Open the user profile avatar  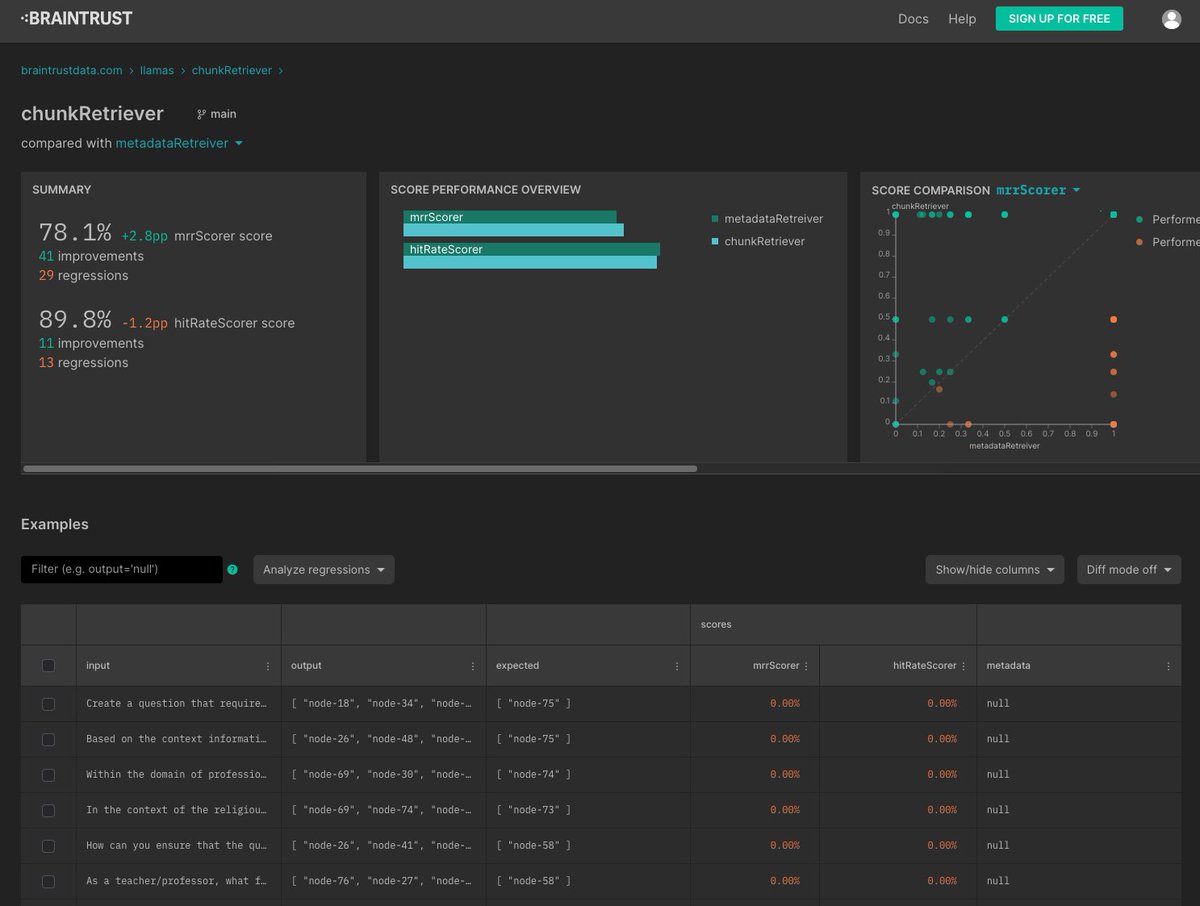1171,19
